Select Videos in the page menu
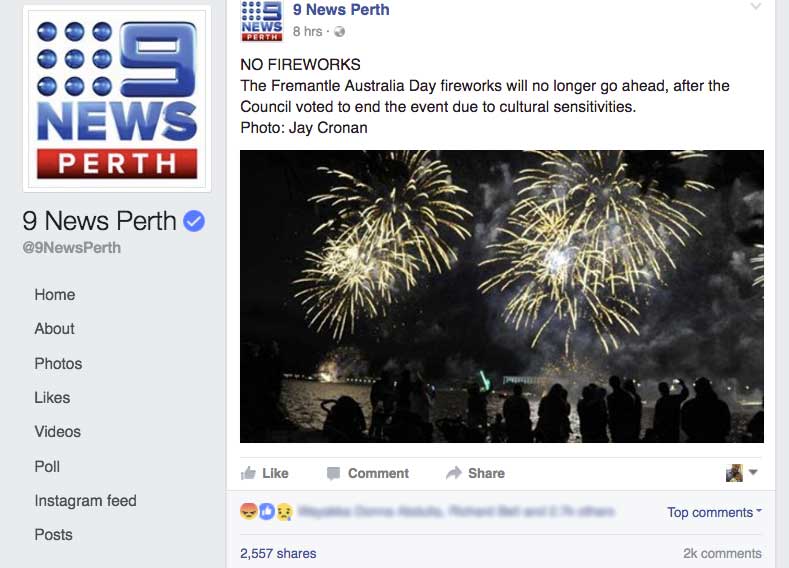 pyautogui.click(x=57, y=432)
